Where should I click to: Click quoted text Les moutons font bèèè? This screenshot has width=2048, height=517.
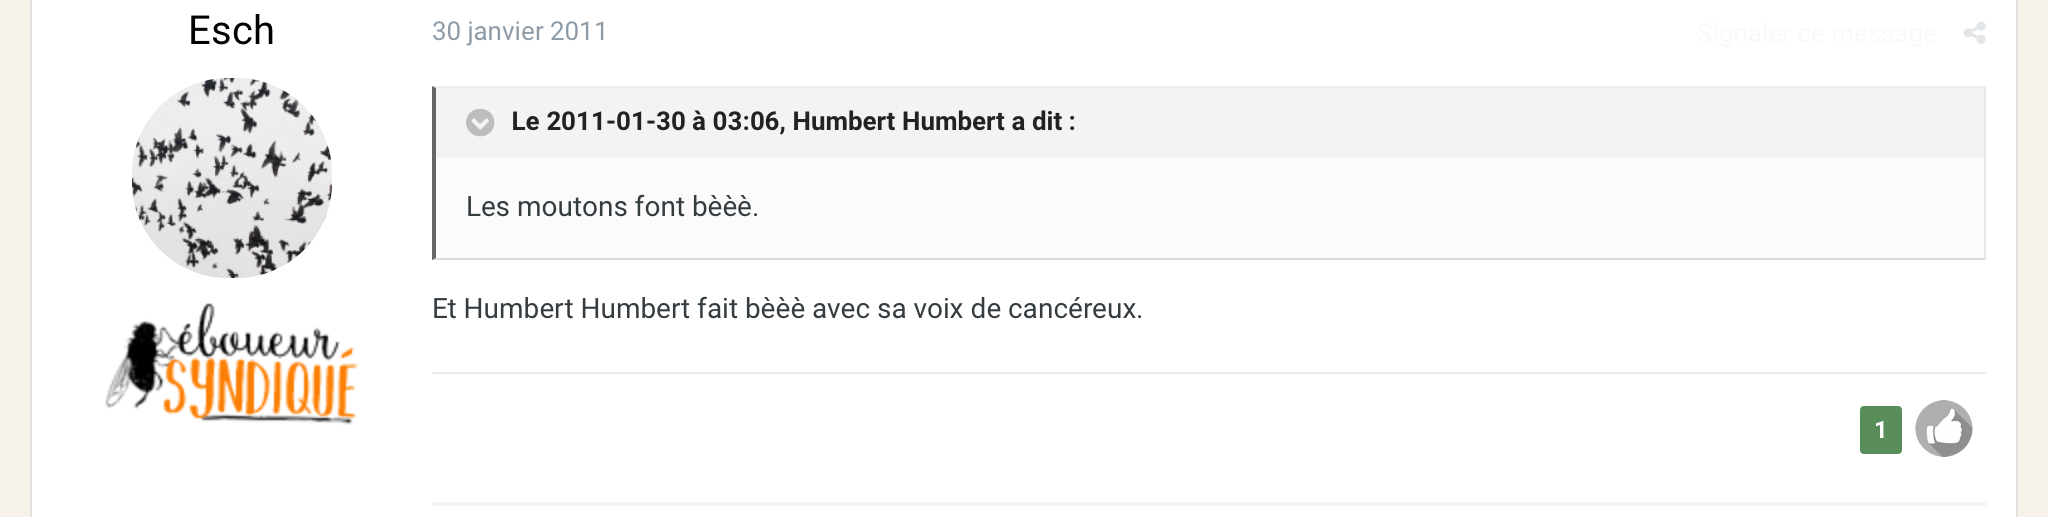(612, 207)
